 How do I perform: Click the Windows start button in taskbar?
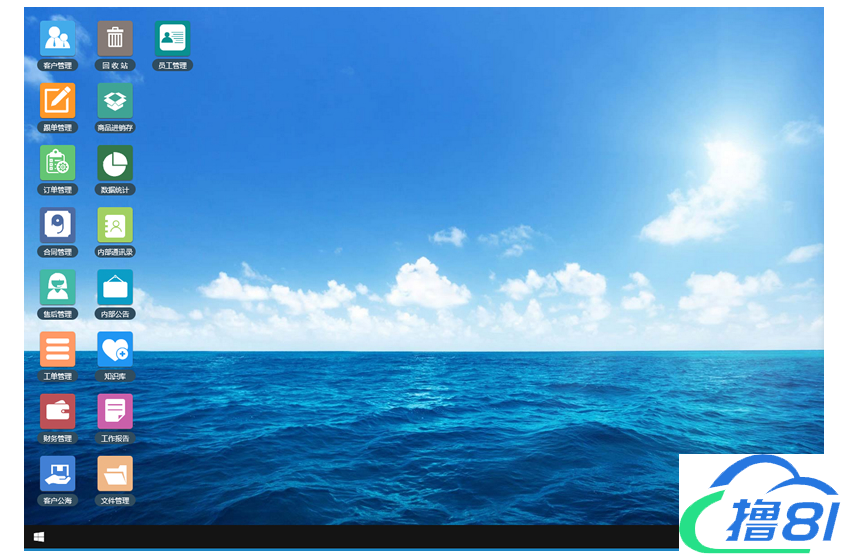click(x=39, y=537)
